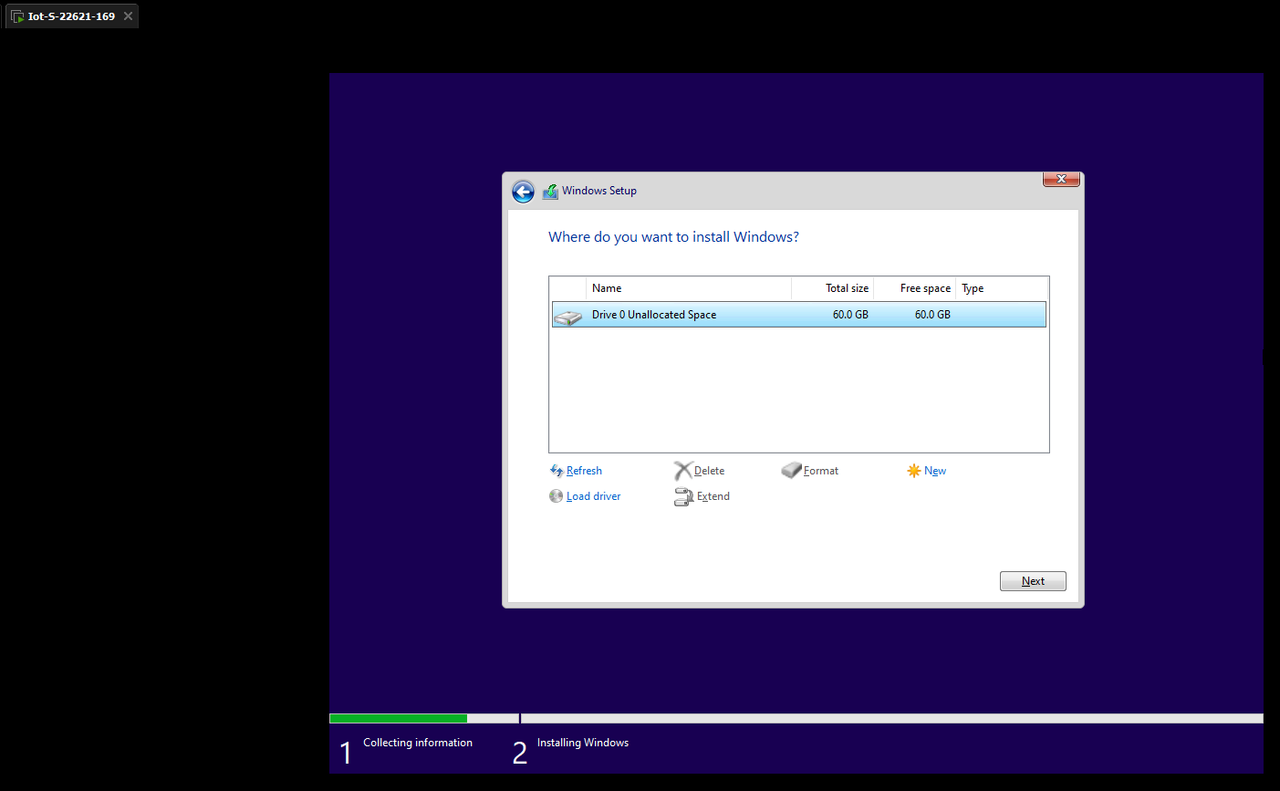Click the New star icon
Screen dimensions: 1280x791
click(x=914, y=471)
